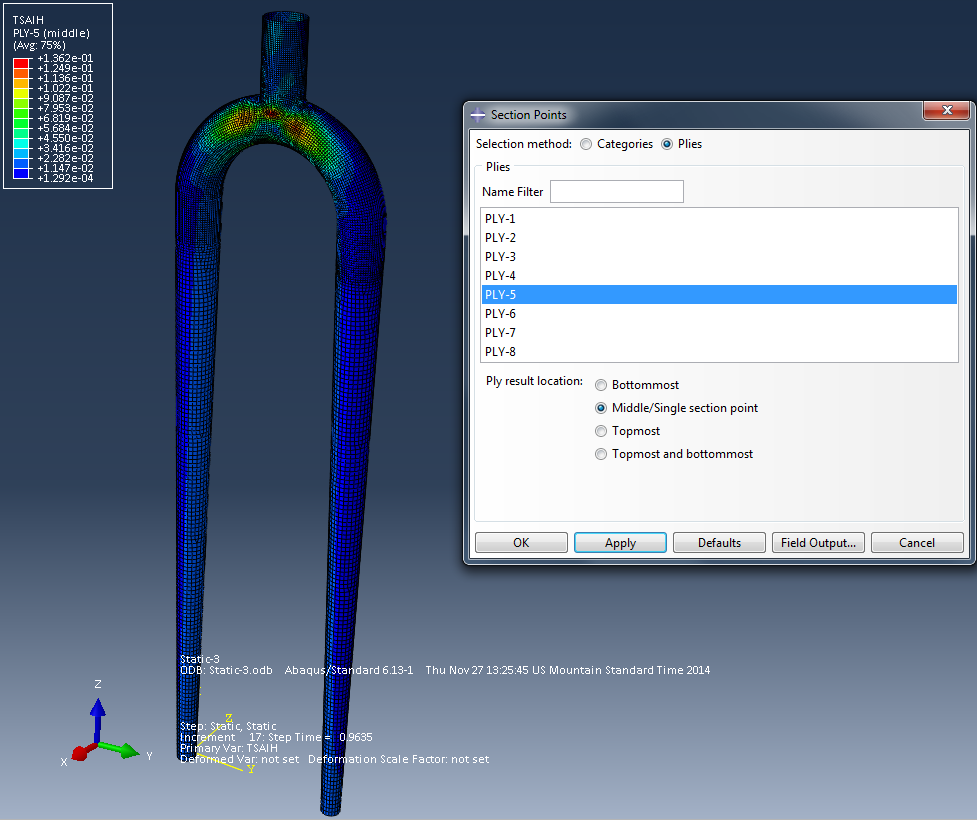The height and width of the screenshot is (822, 977).
Task: Click Apply in Section Points dialog
Action: tap(620, 543)
